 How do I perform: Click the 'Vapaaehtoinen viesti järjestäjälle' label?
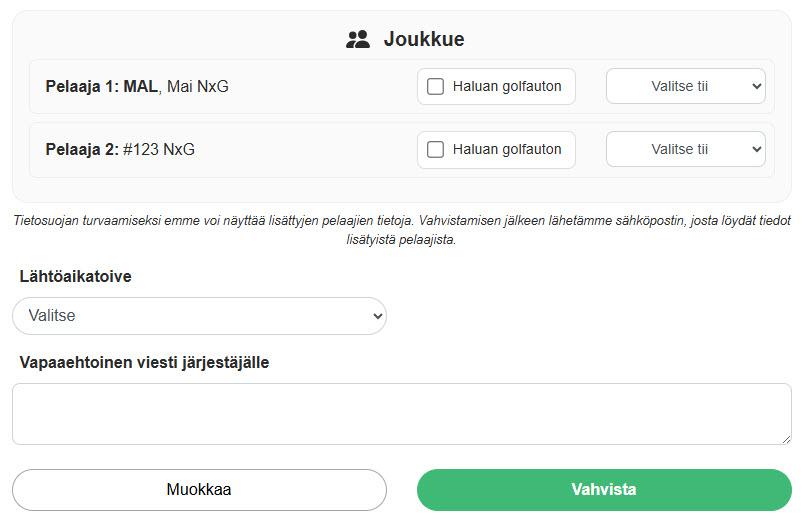[x=144, y=363]
